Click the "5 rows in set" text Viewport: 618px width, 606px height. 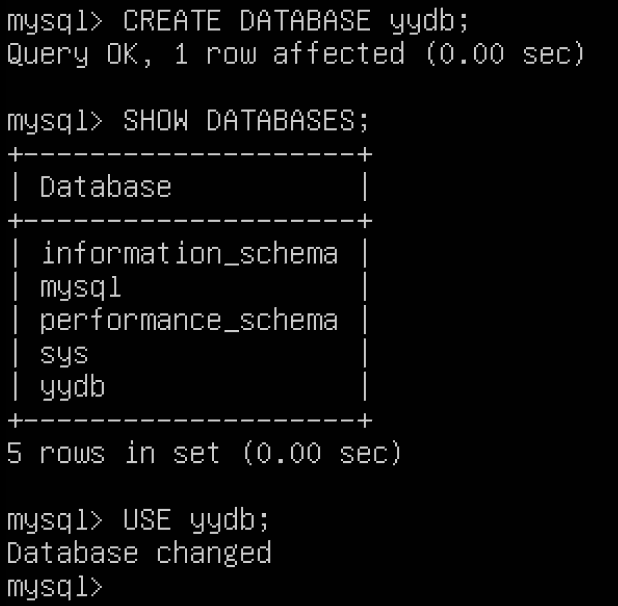113,453
